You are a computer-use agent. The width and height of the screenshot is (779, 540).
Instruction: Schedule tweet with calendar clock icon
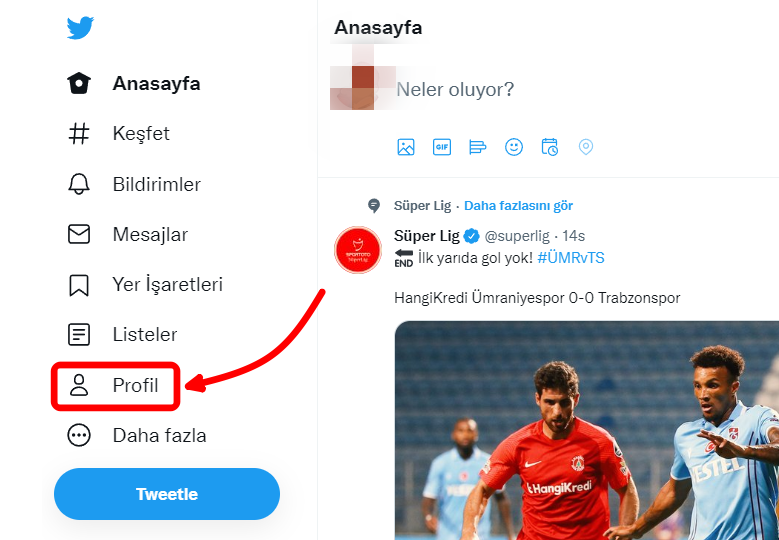coord(549,147)
